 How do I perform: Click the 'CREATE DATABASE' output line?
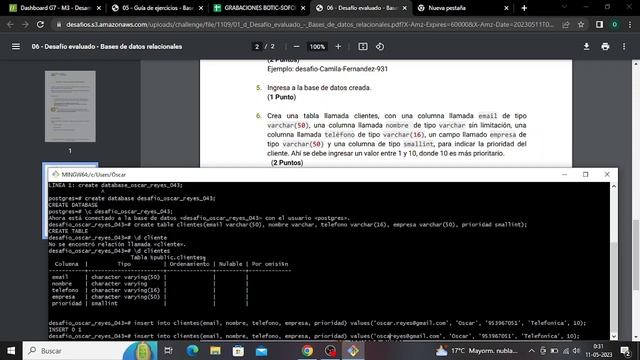tap(73, 205)
